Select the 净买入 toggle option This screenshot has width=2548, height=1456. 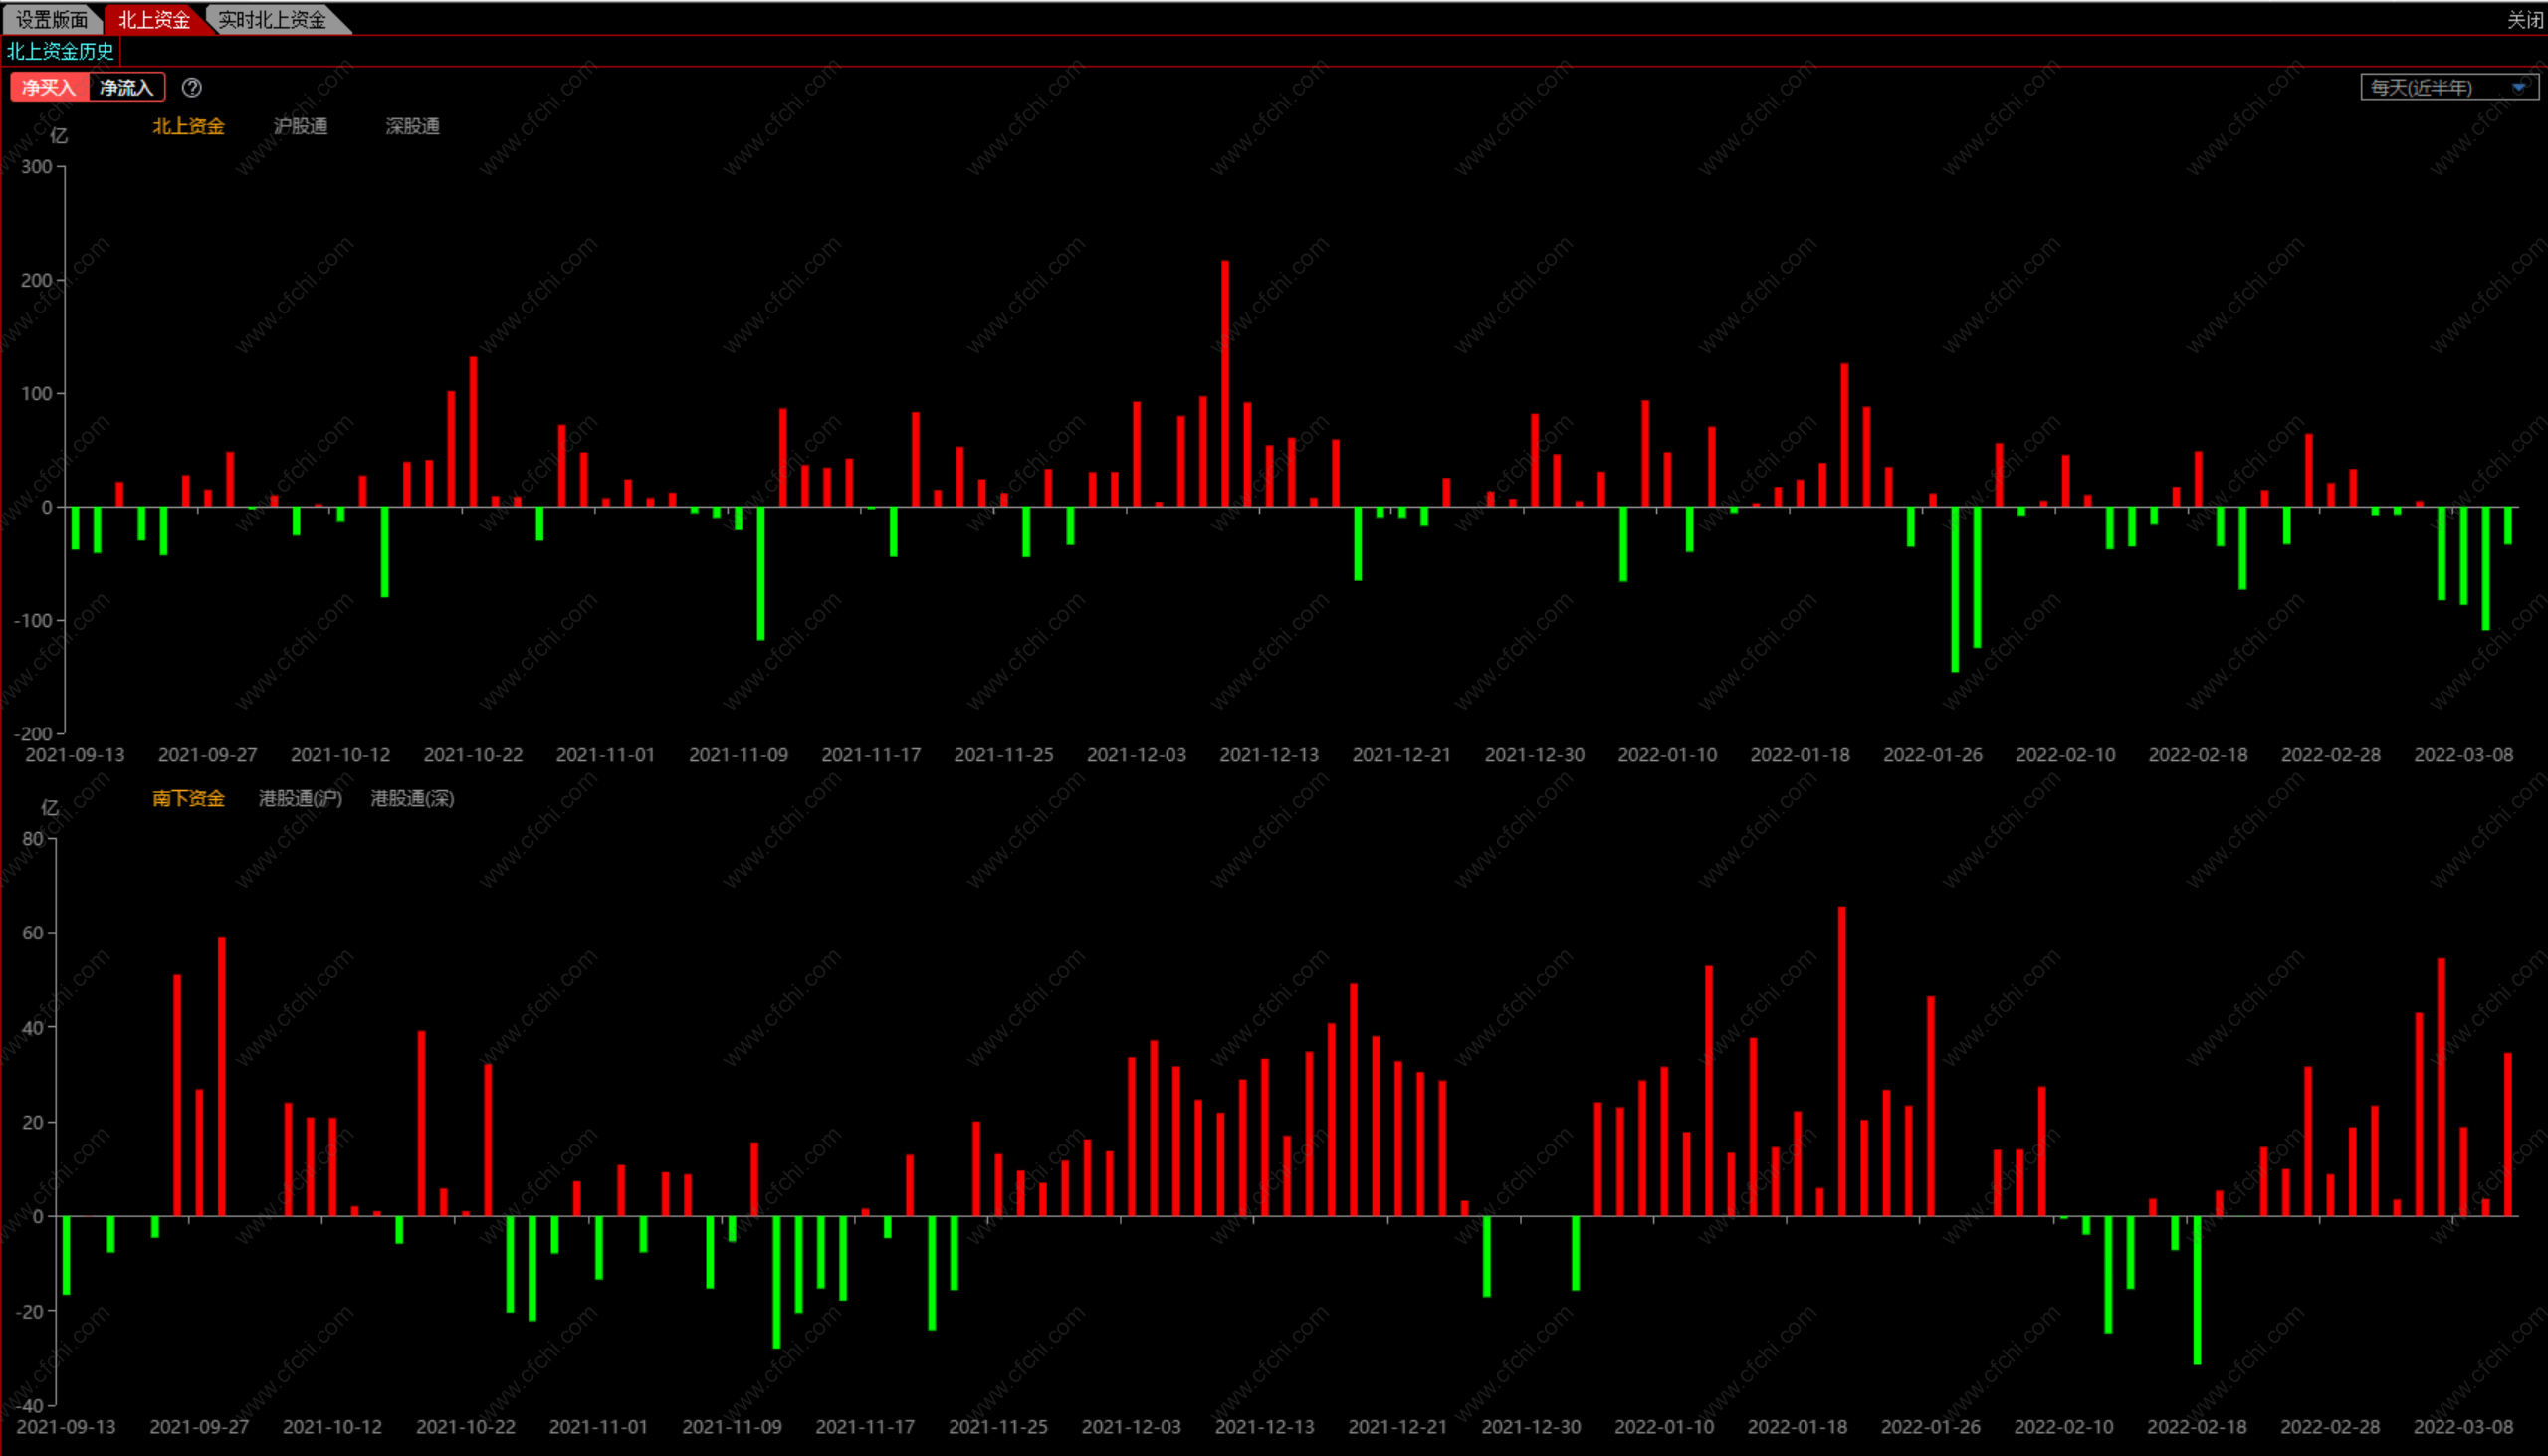click(49, 88)
